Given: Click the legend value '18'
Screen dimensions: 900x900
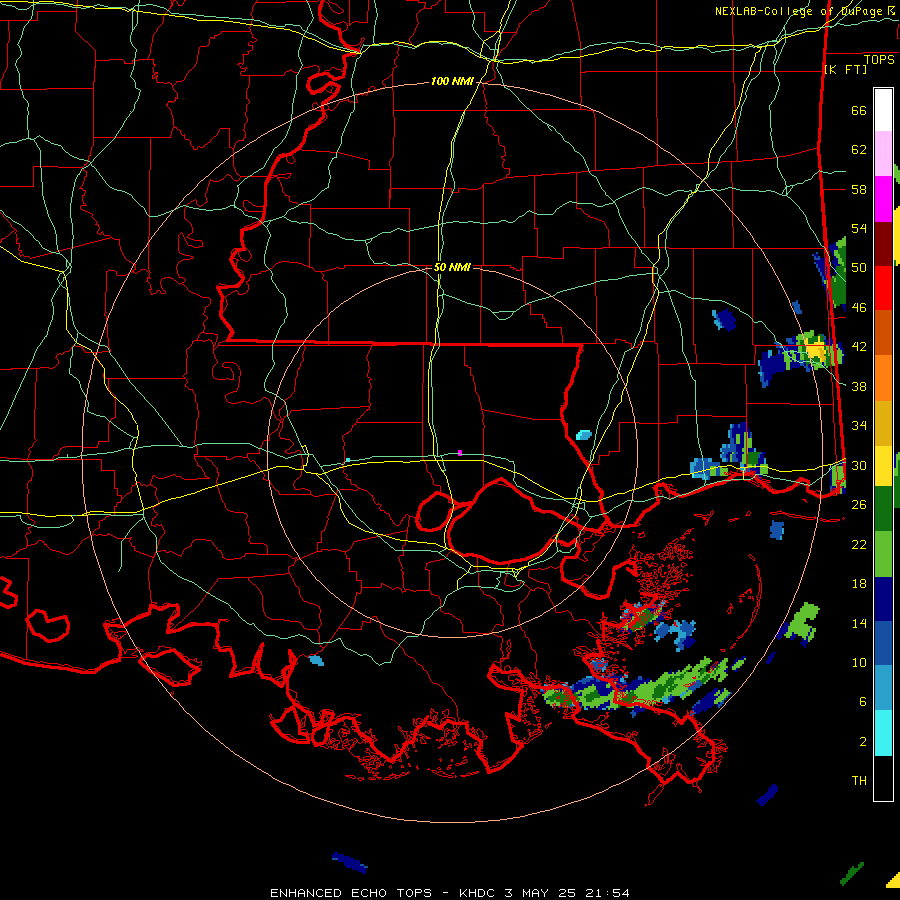Looking at the screenshot, I should pos(859,584).
